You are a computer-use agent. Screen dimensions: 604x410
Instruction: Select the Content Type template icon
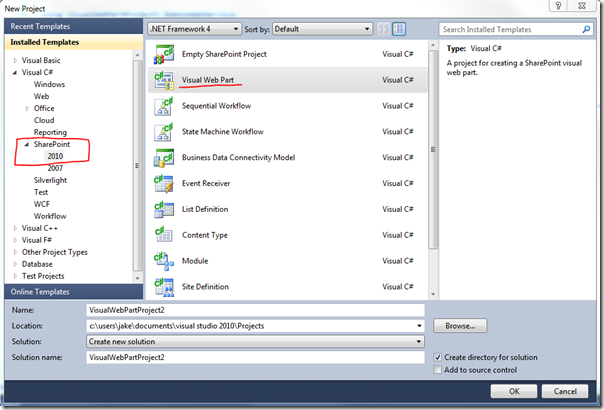(164, 235)
